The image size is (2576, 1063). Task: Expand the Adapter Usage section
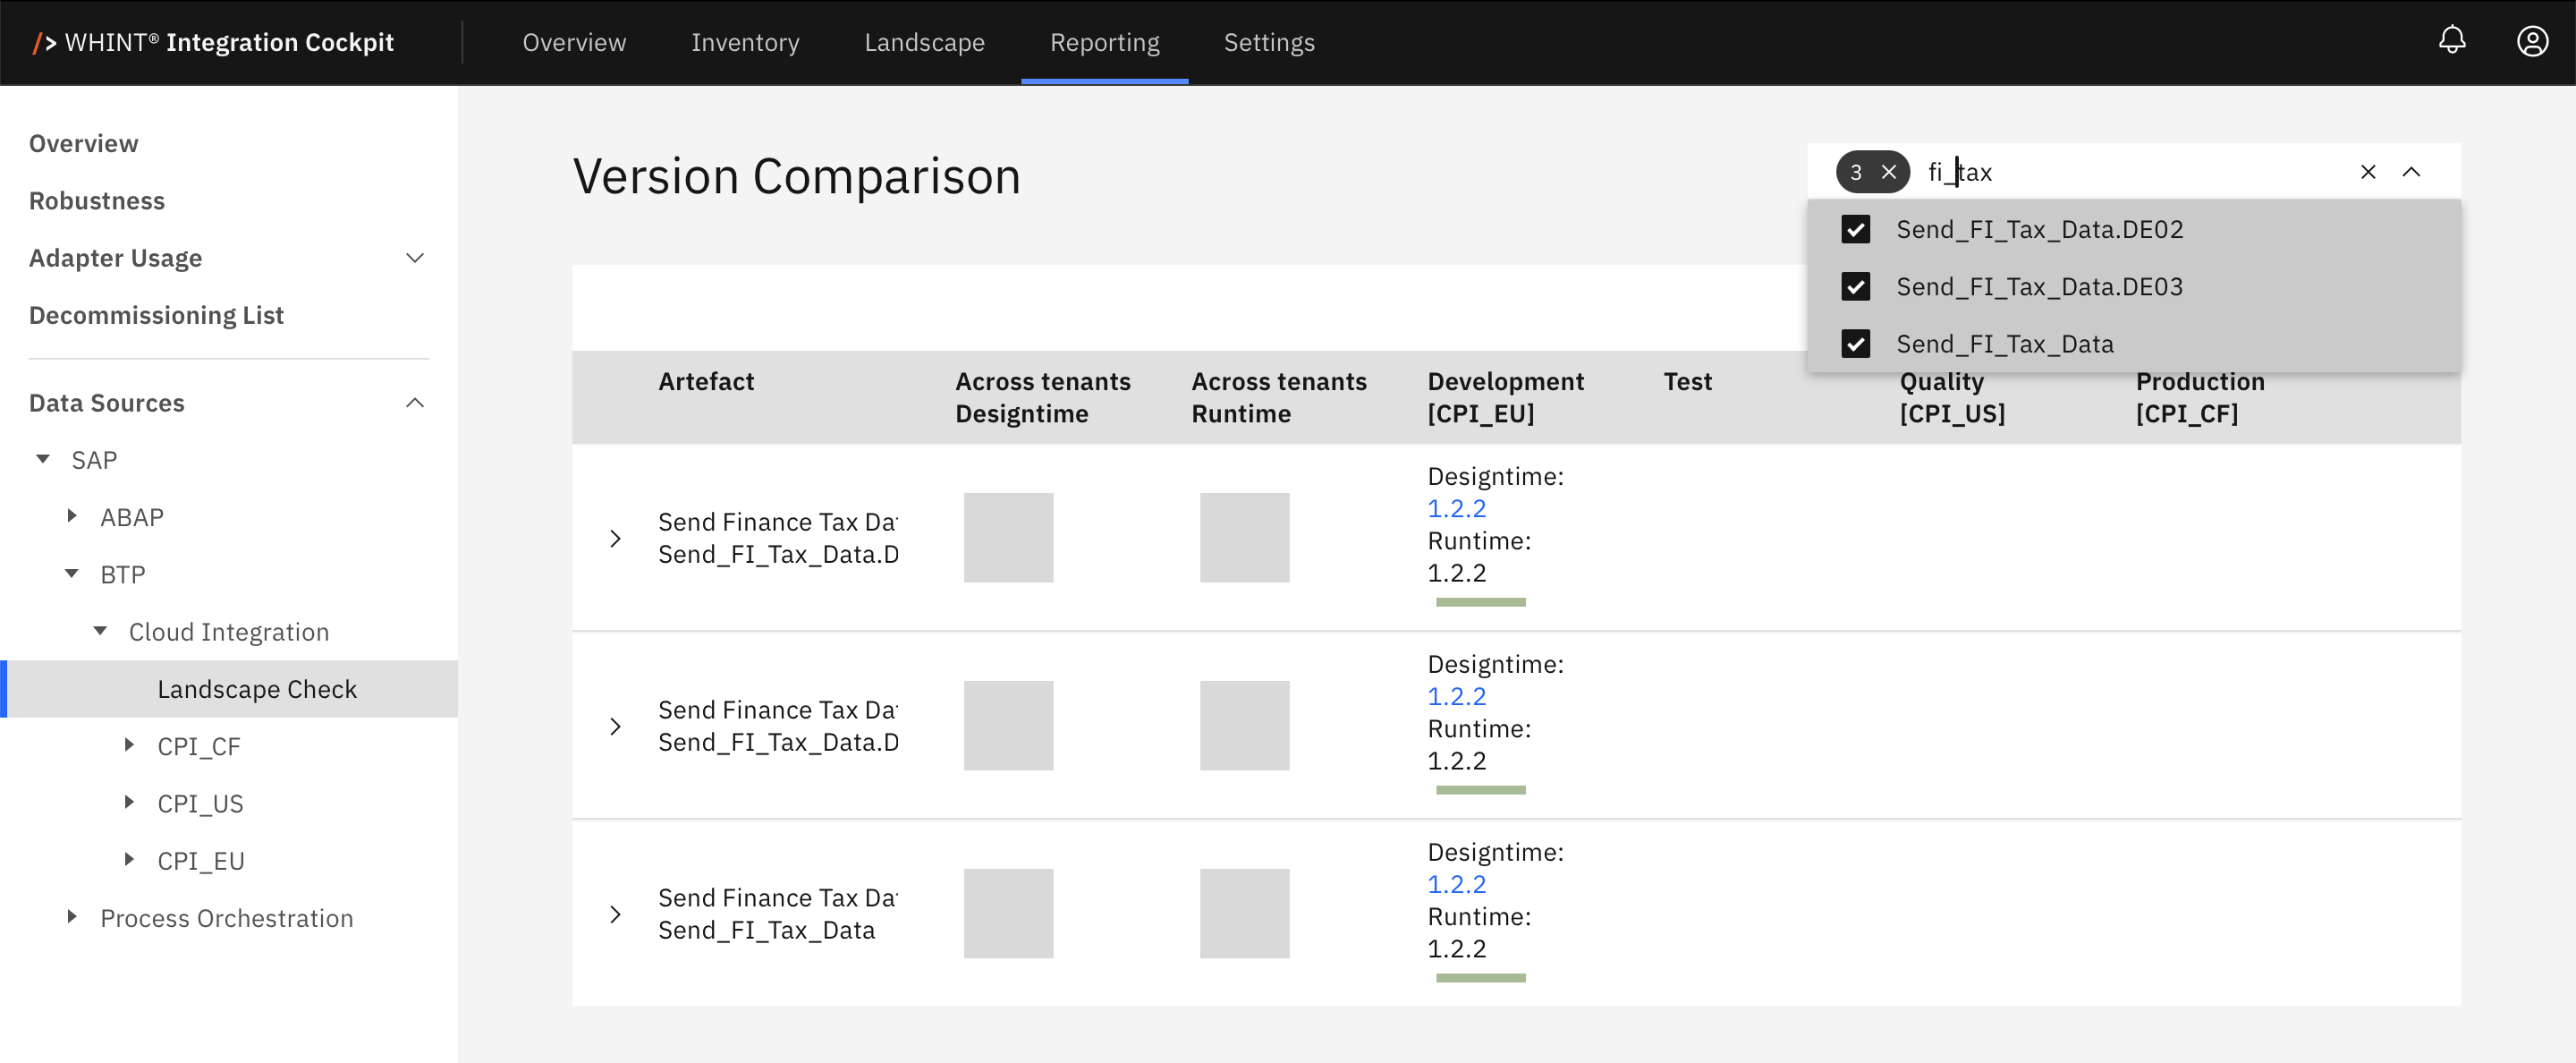pos(415,258)
